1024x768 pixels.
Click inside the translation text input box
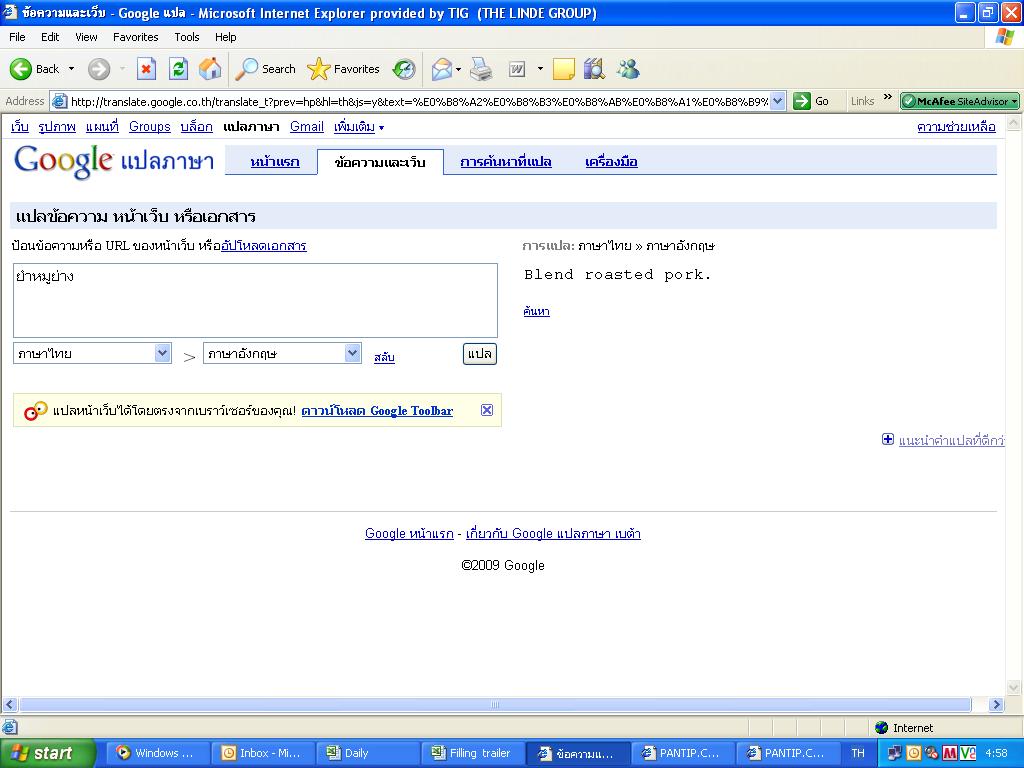coord(255,300)
